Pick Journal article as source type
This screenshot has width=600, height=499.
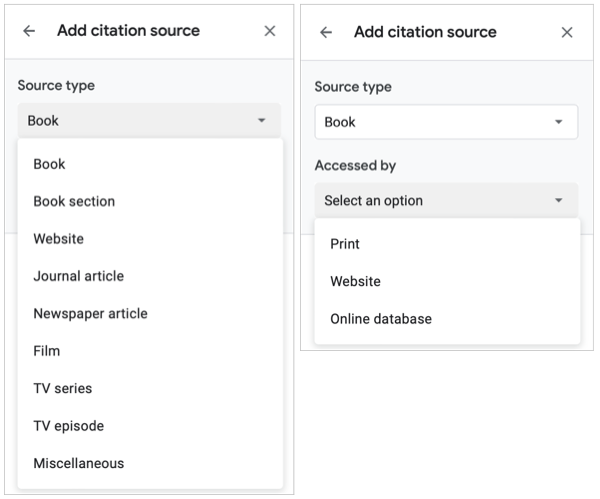click(x=78, y=276)
